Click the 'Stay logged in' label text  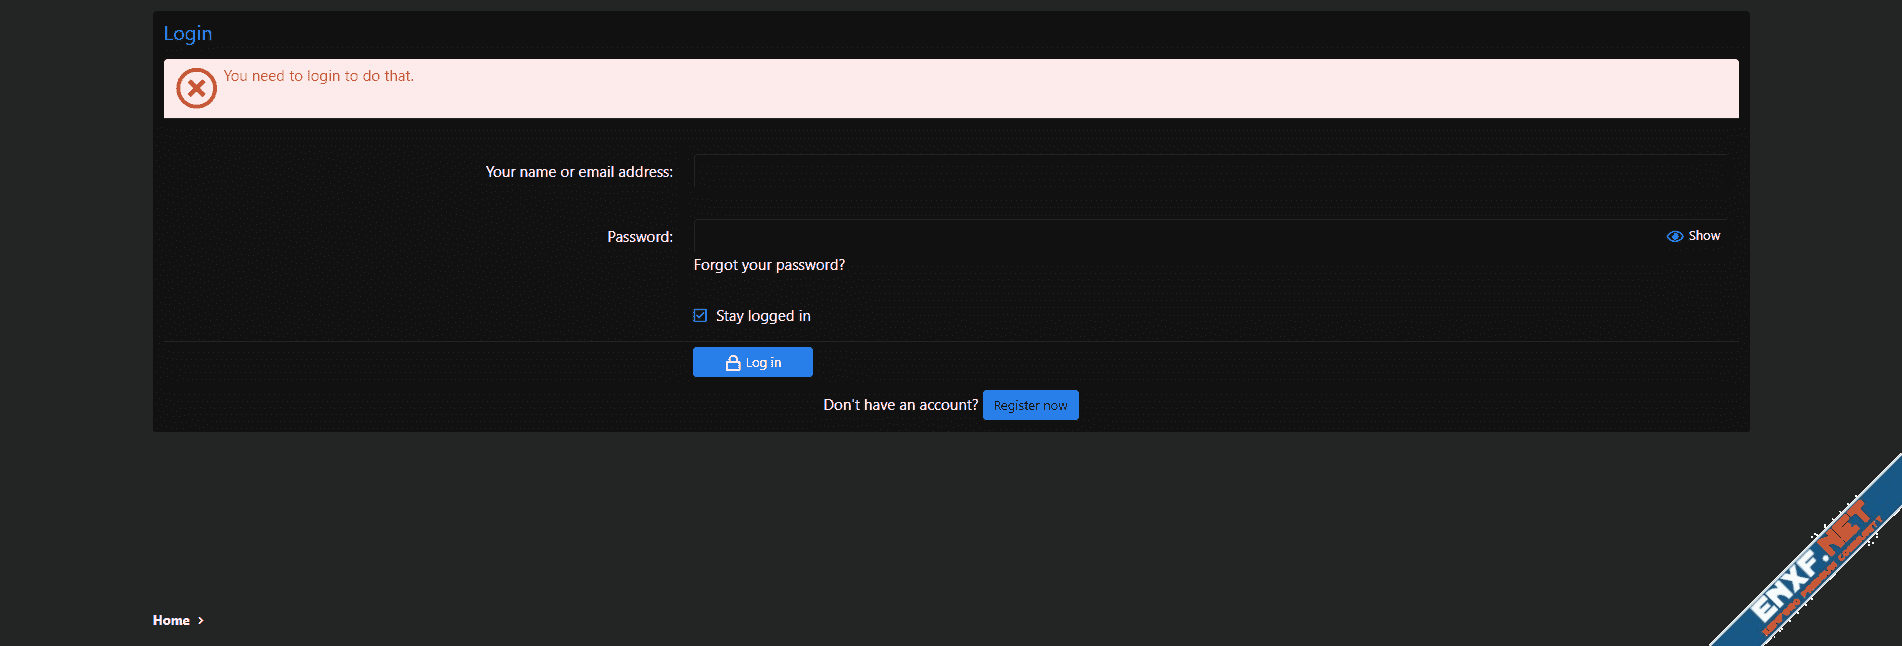click(763, 316)
